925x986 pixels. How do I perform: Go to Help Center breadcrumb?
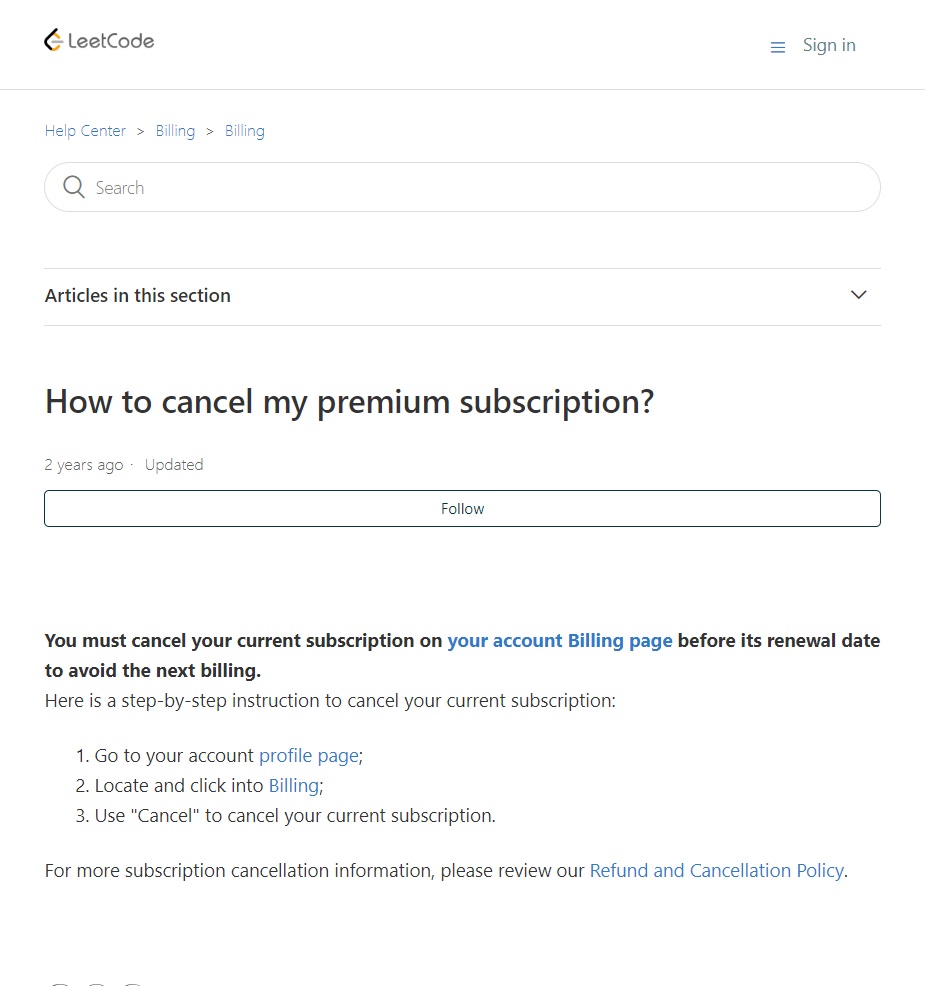click(85, 131)
